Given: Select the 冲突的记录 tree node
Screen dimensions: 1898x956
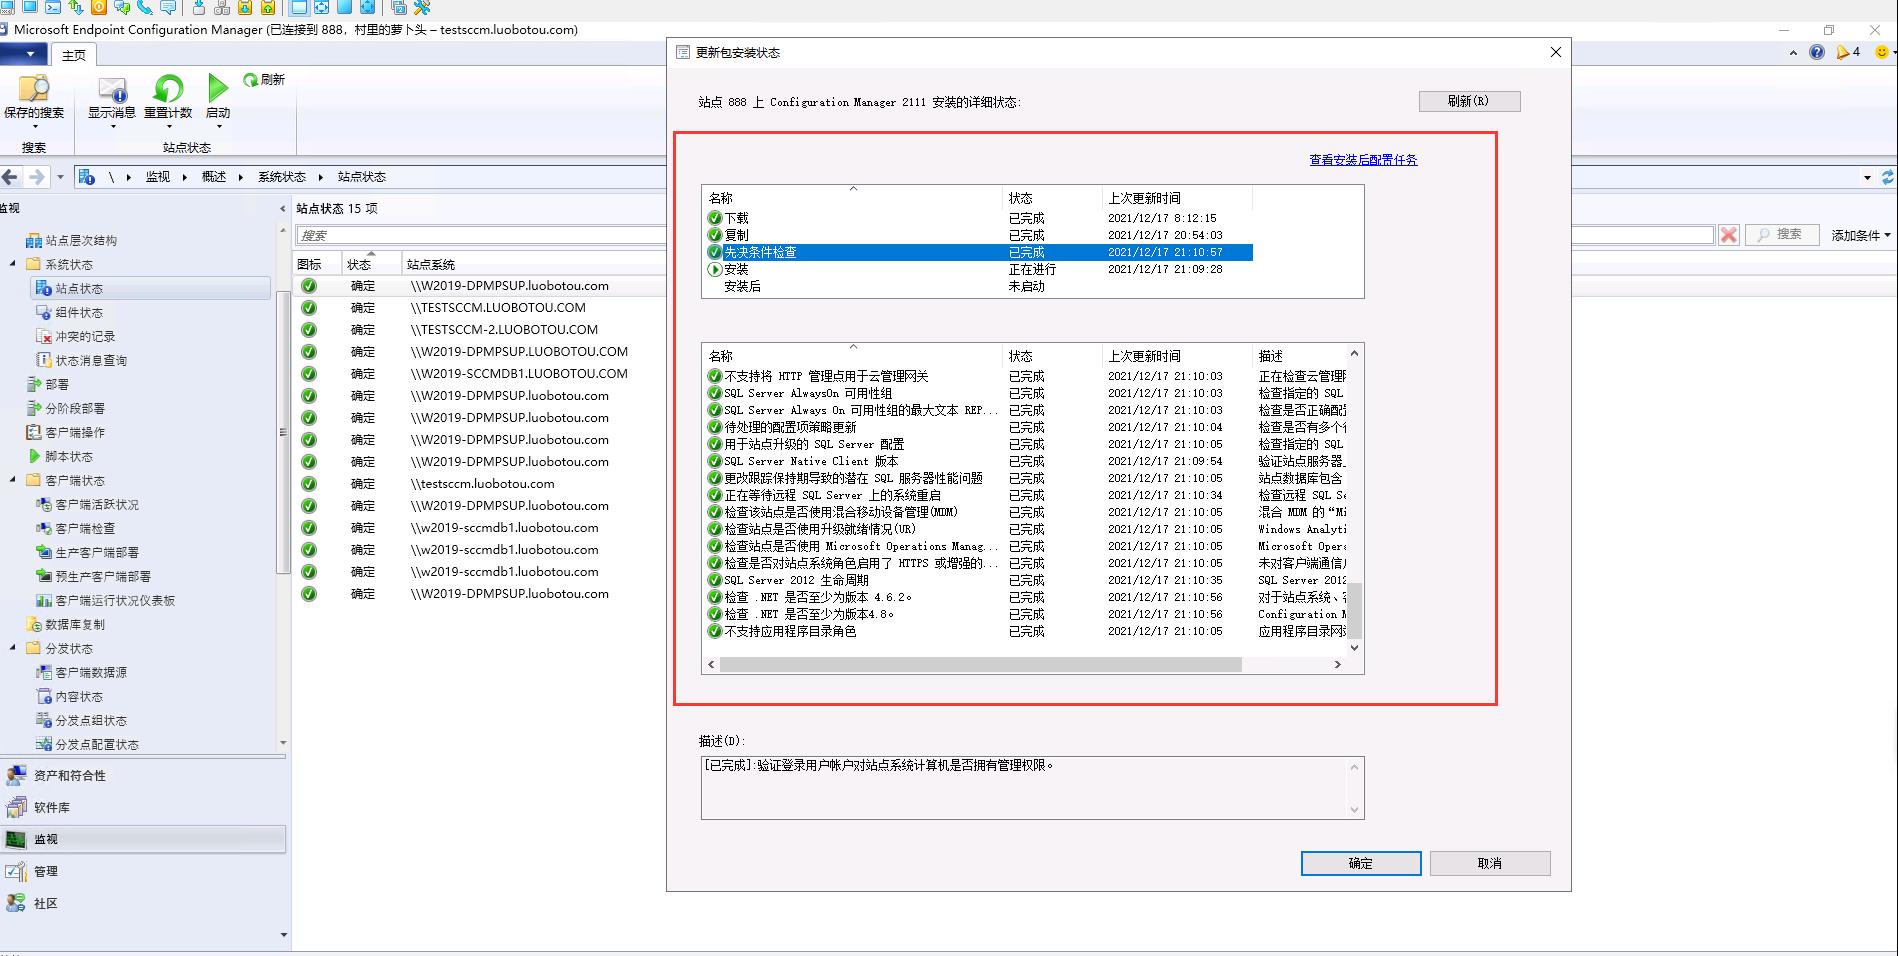Looking at the screenshot, I should click(75, 337).
